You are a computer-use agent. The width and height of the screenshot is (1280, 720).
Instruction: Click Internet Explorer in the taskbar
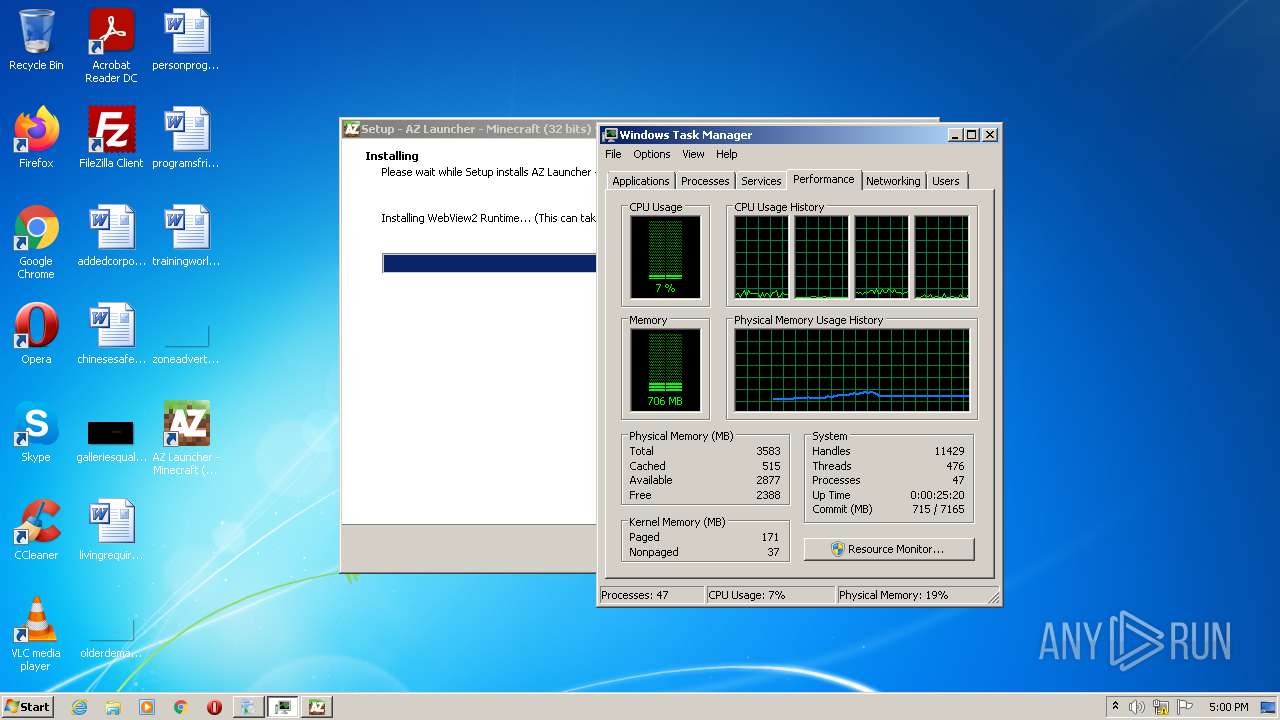click(79, 707)
